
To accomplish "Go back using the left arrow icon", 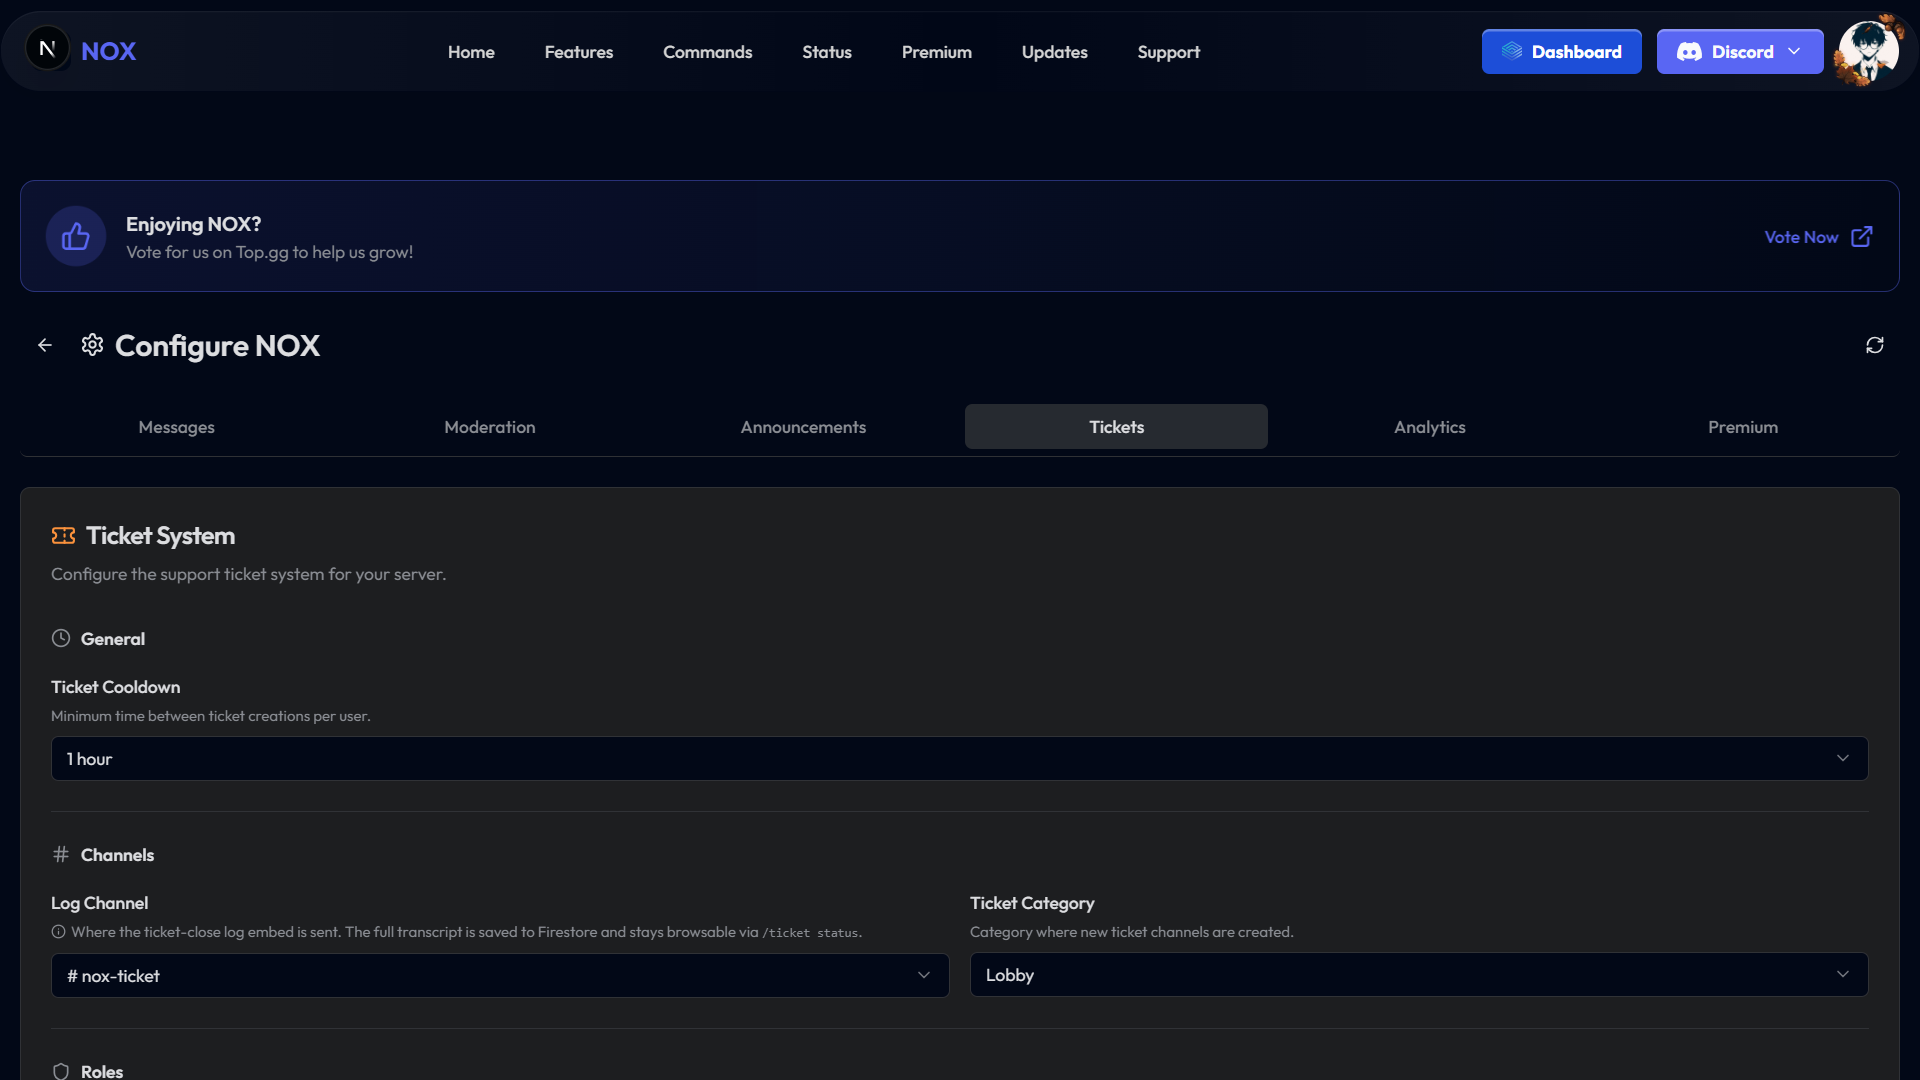I will (45, 345).
